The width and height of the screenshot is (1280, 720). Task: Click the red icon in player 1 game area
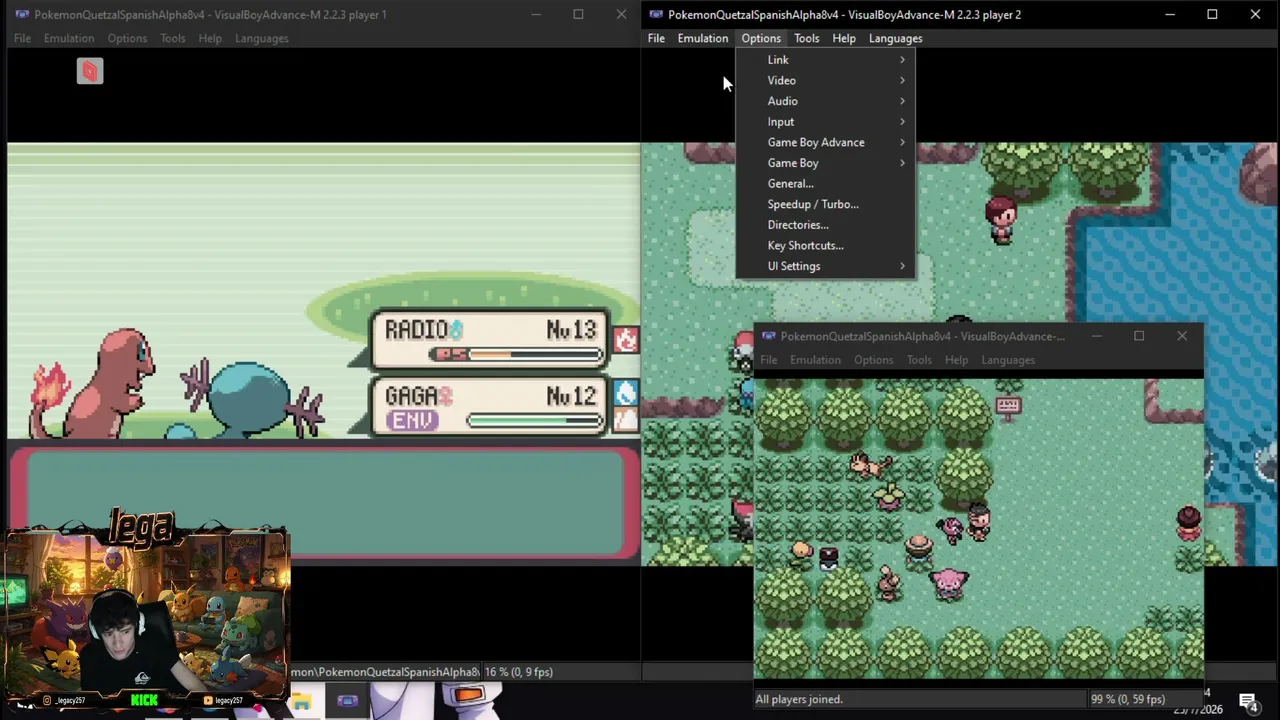pos(90,71)
